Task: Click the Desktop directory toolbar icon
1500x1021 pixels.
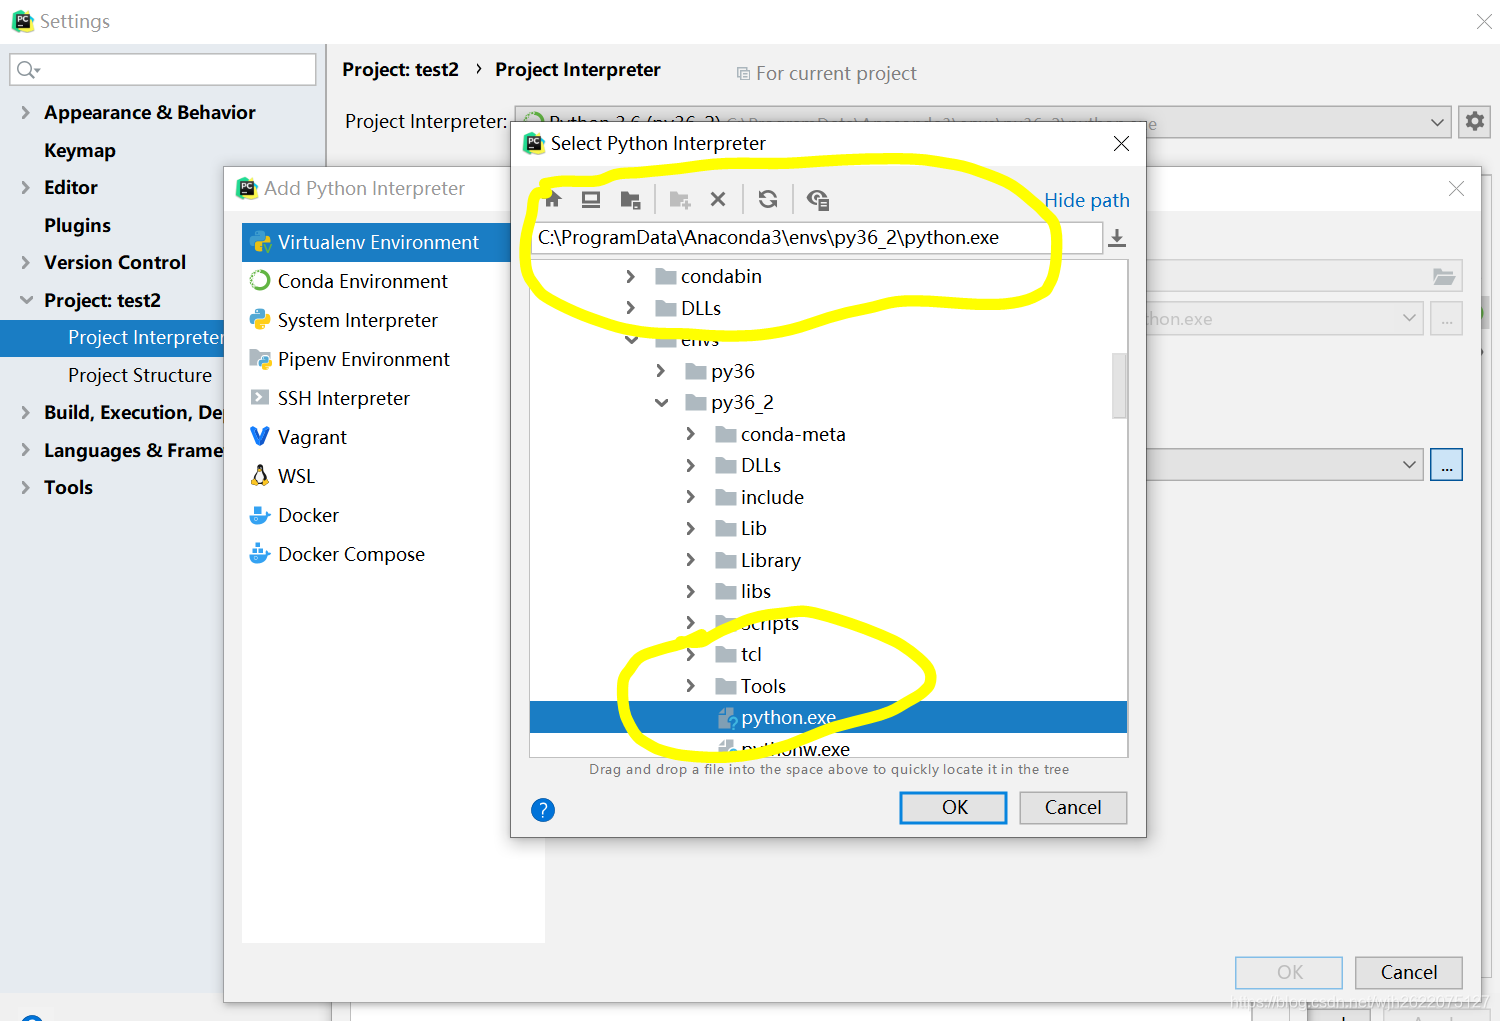Action: (591, 199)
